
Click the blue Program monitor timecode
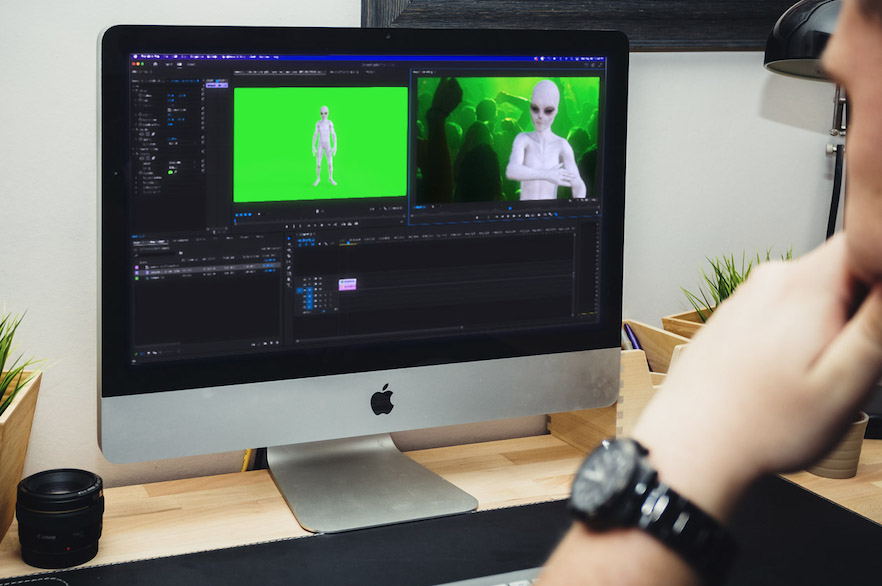click(420, 207)
